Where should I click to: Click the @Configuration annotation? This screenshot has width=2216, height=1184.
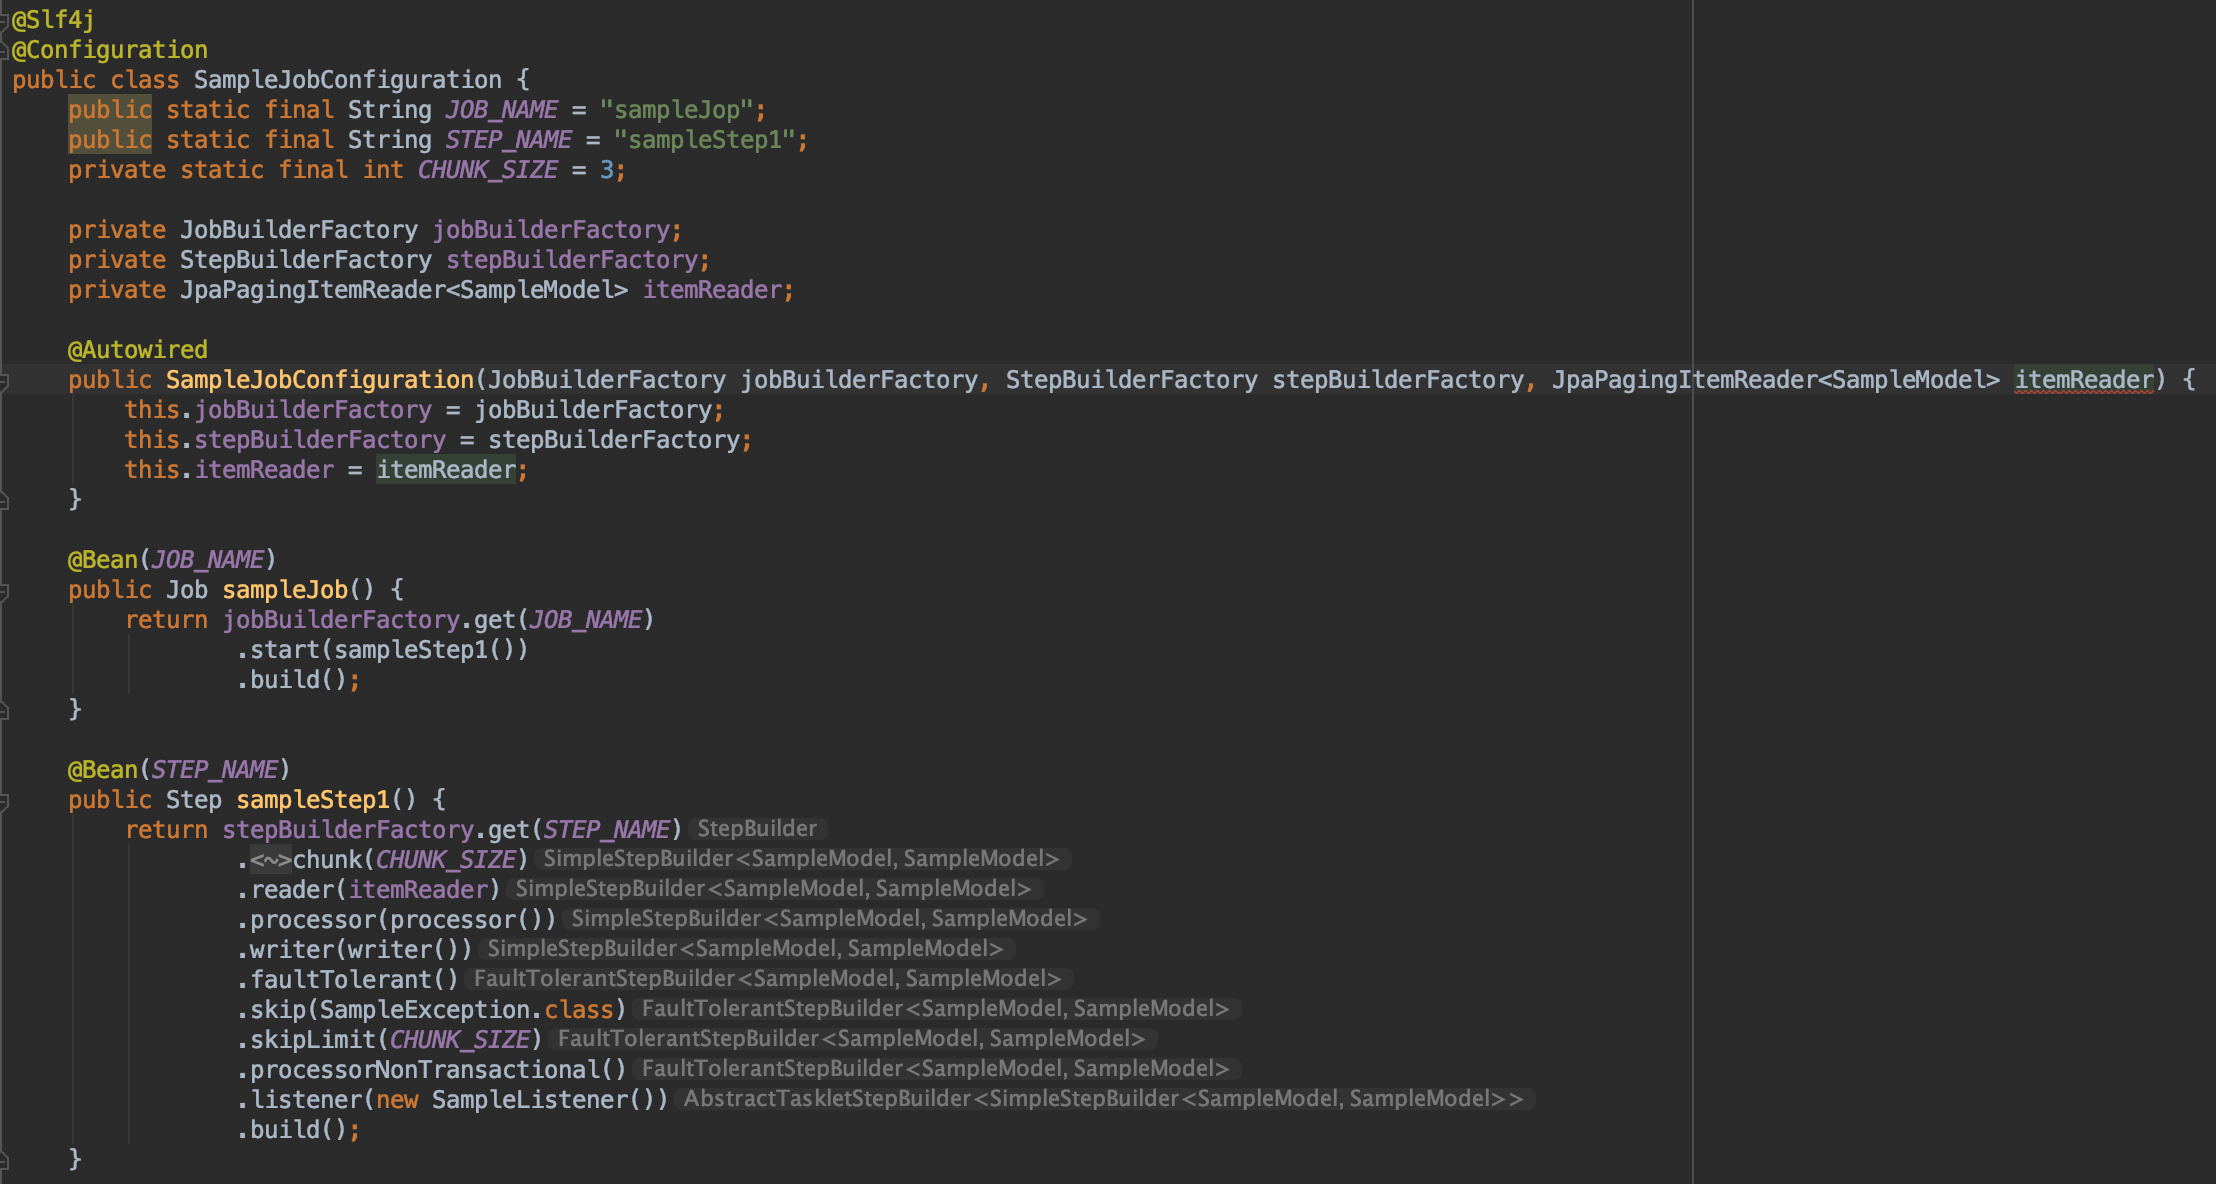(110, 50)
